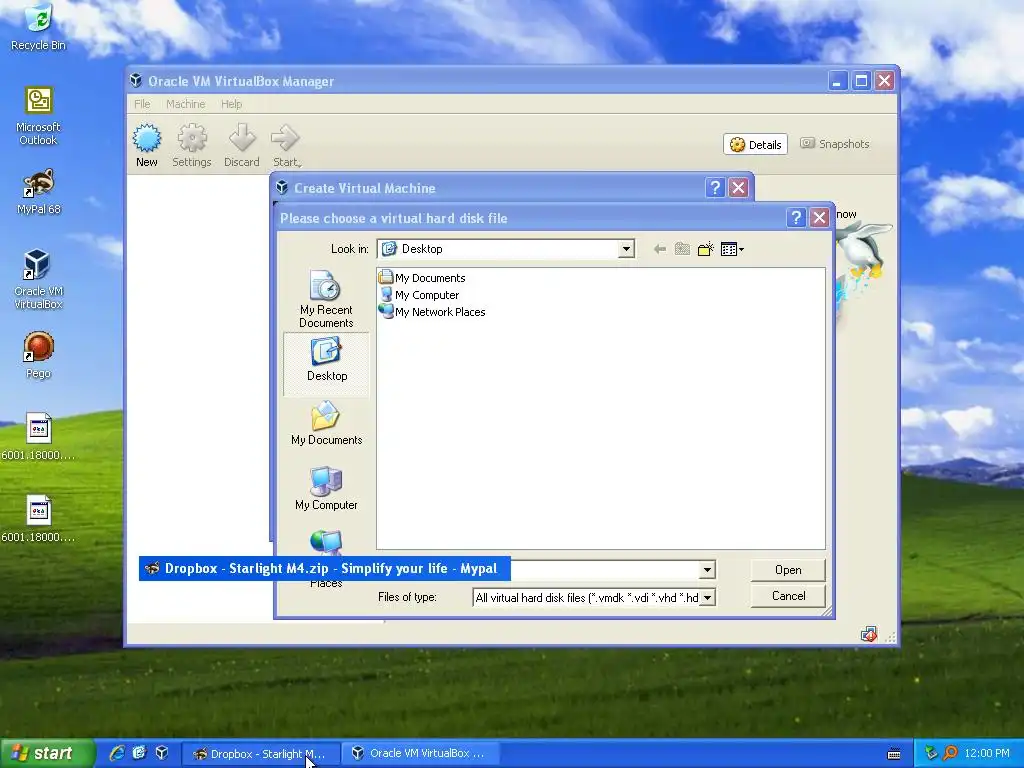The width and height of the screenshot is (1024, 768).
Task: Expand the File name dropdown arrow
Action: click(x=707, y=569)
